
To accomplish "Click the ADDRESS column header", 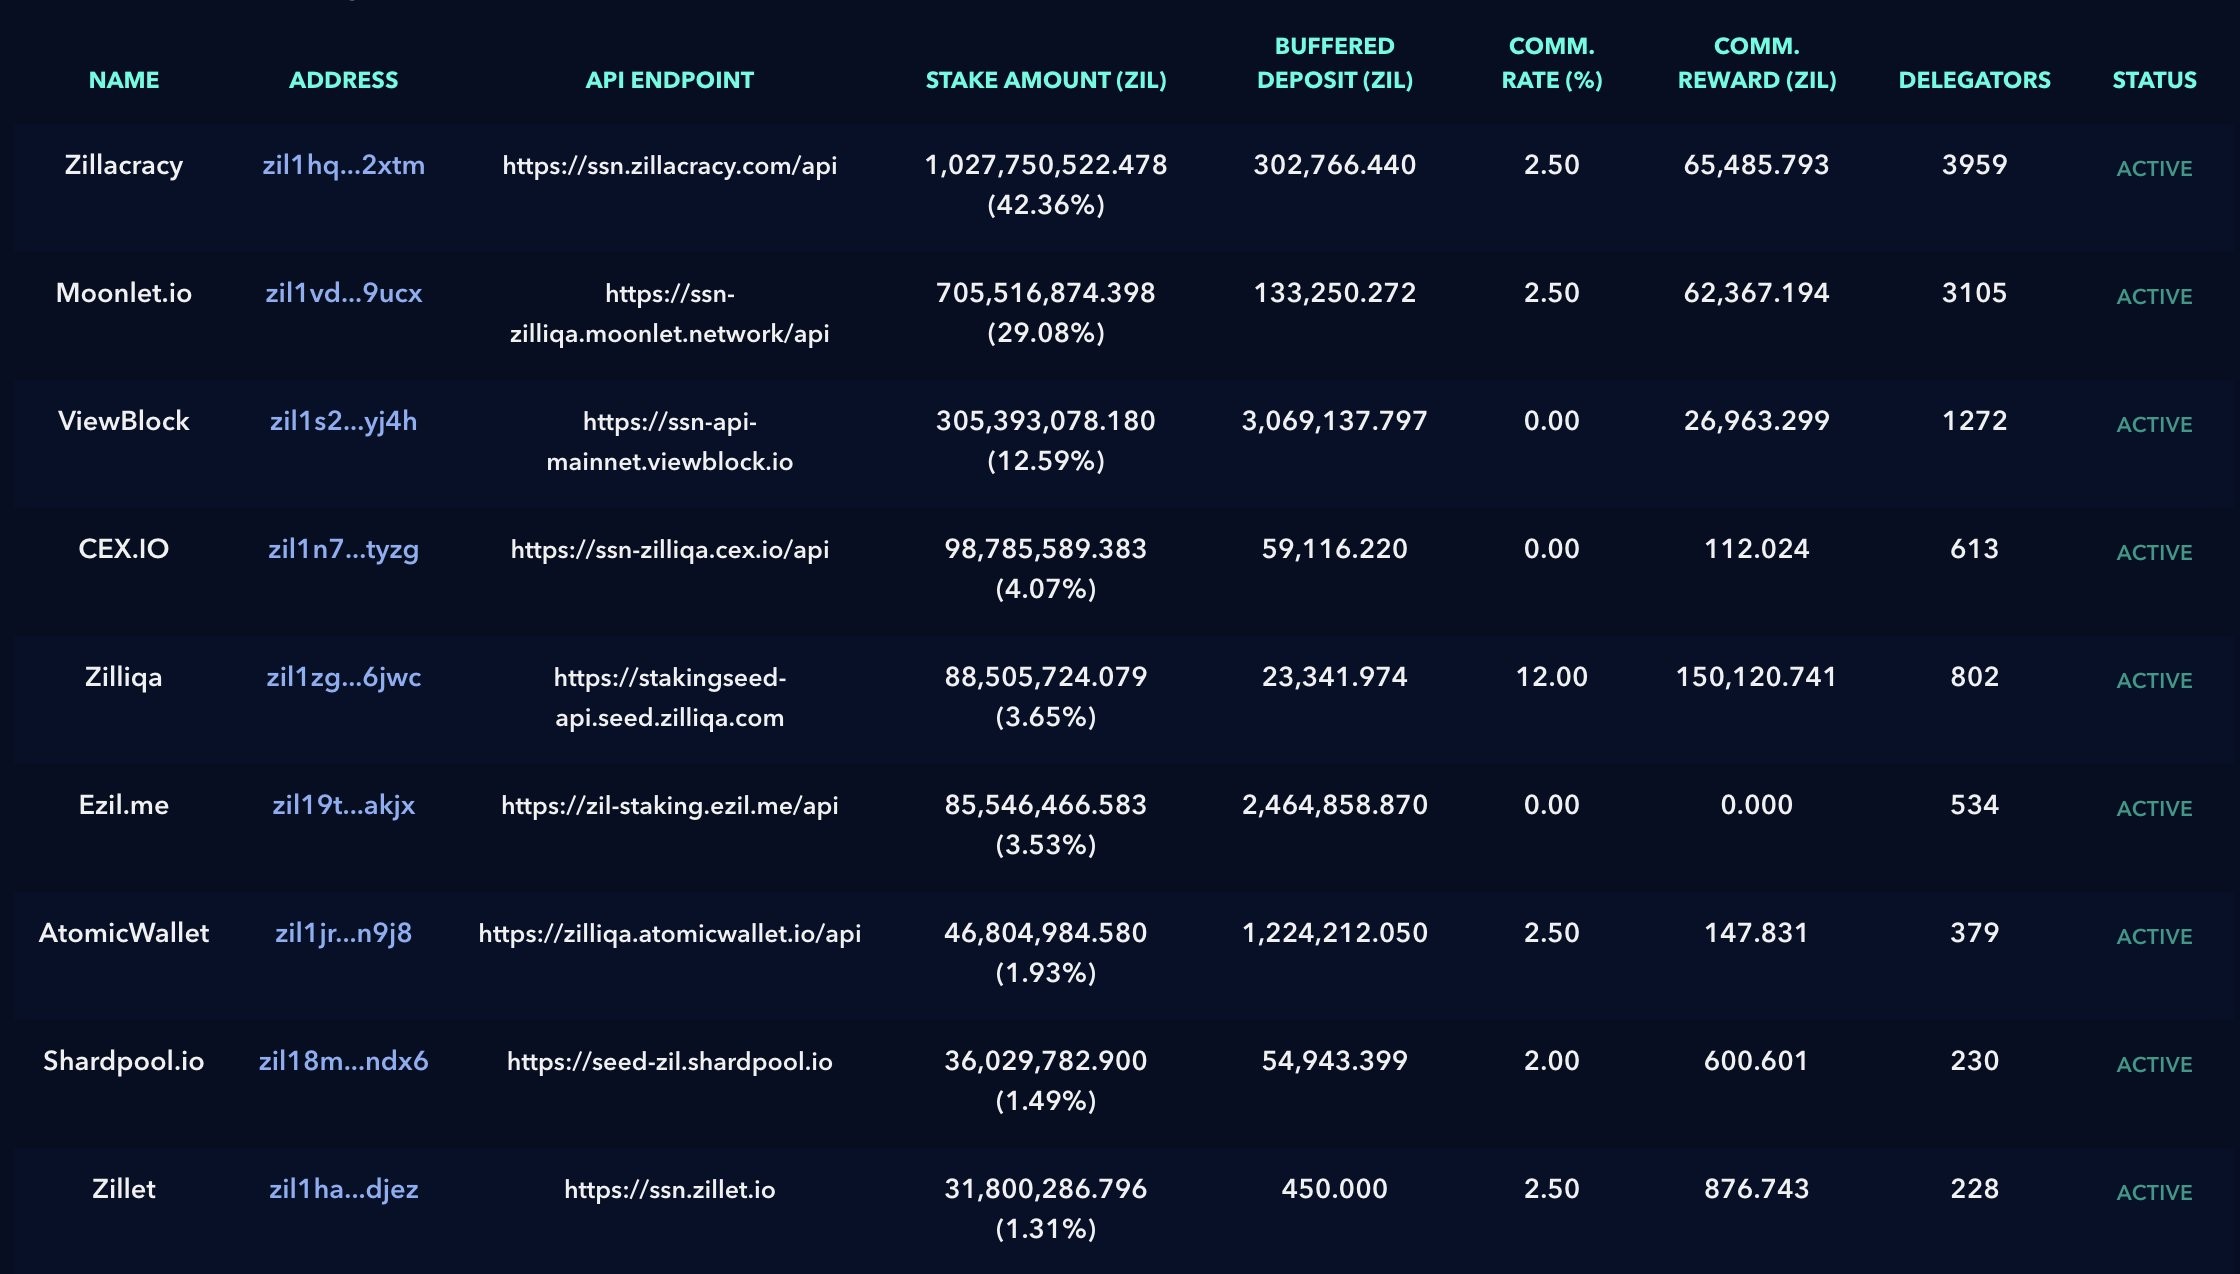I will pyautogui.click(x=343, y=80).
